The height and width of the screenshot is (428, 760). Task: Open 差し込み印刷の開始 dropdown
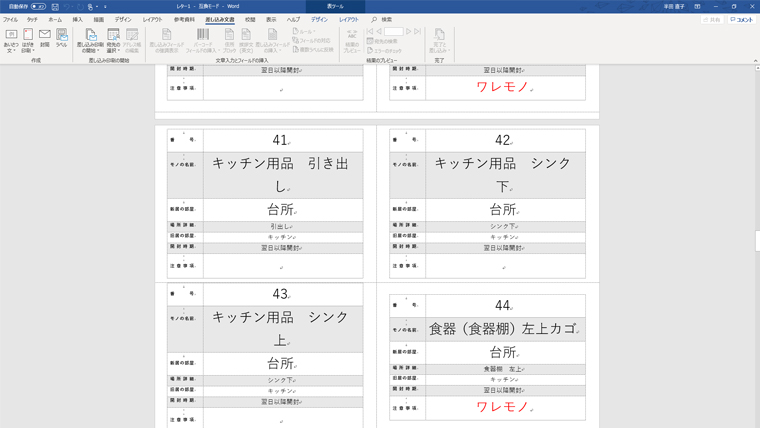[x=90, y=40]
